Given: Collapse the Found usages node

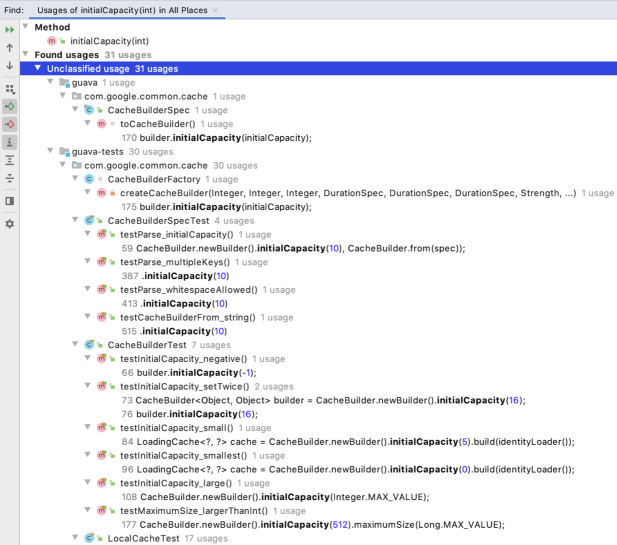Looking at the screenshot, I should (x=26, y=54).
